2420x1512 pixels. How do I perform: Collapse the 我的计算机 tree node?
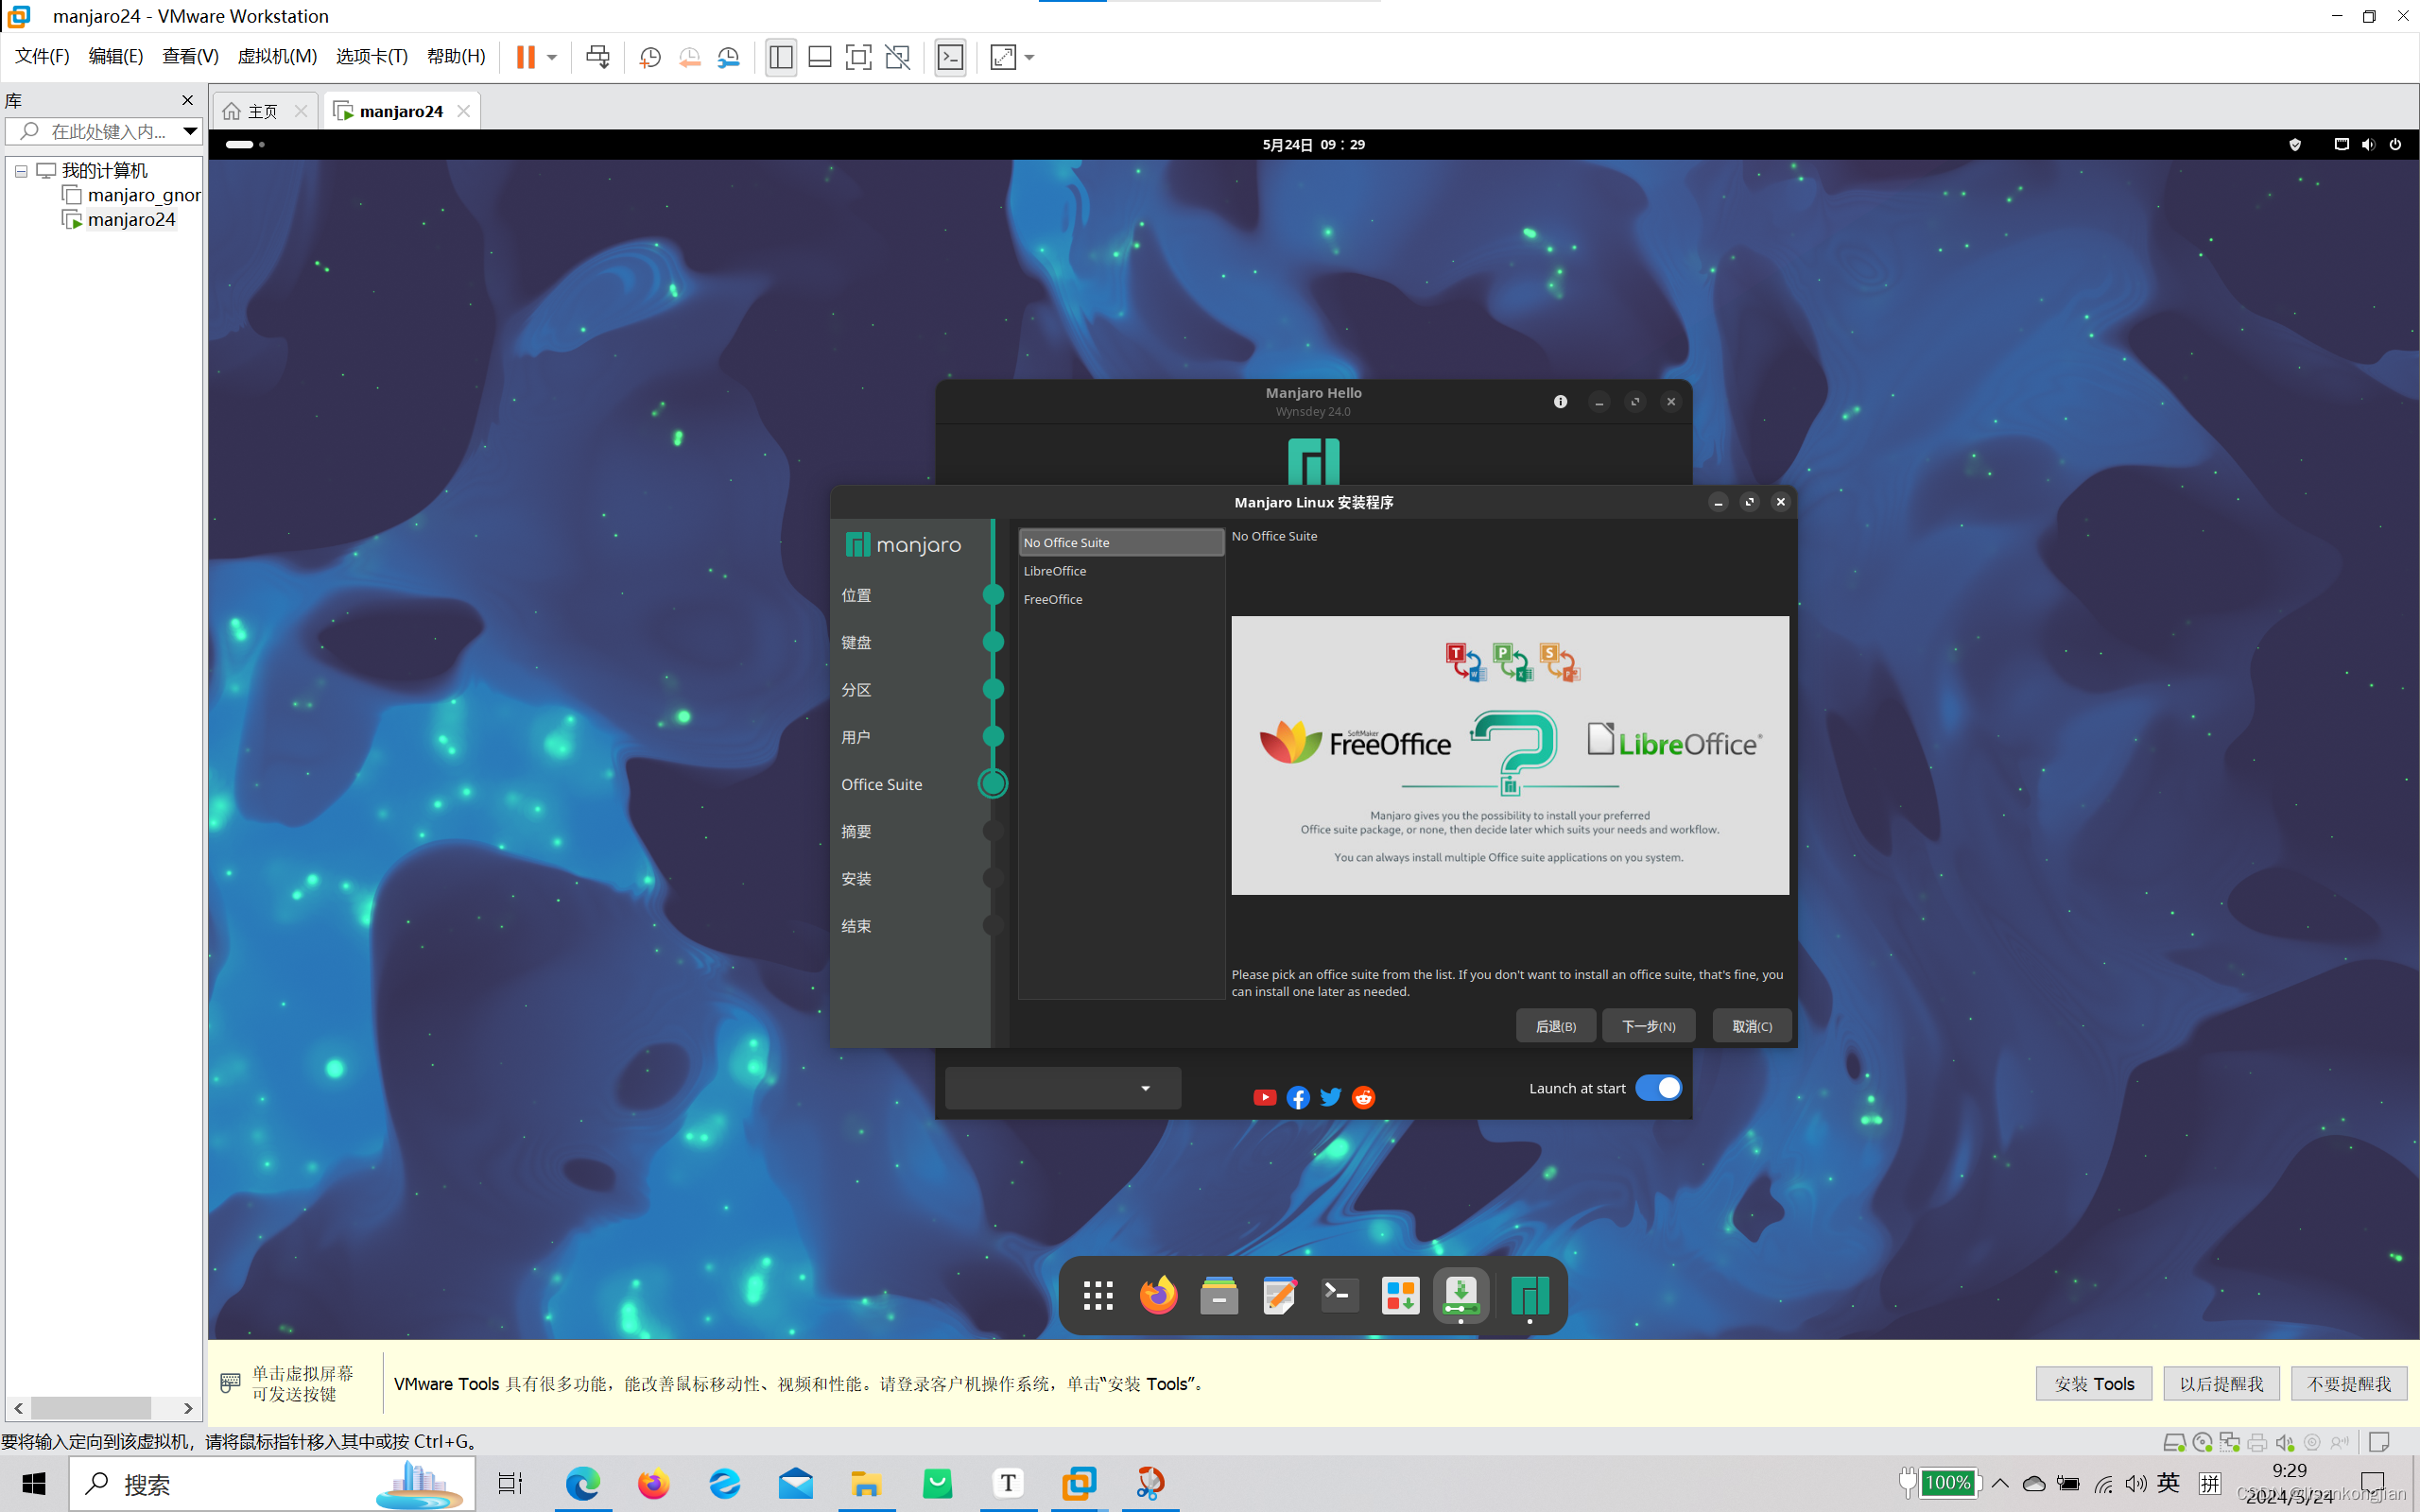[21, 171]
